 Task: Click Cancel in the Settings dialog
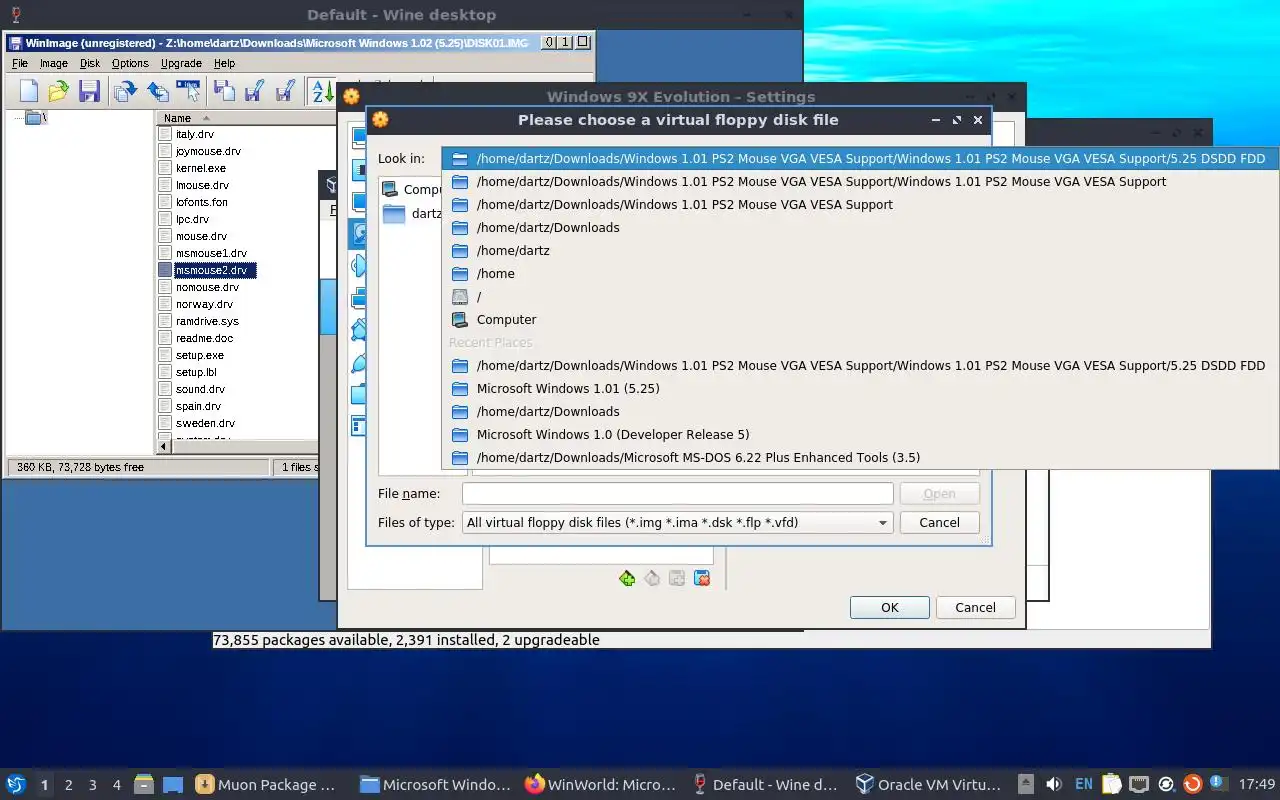click(975, 607)
